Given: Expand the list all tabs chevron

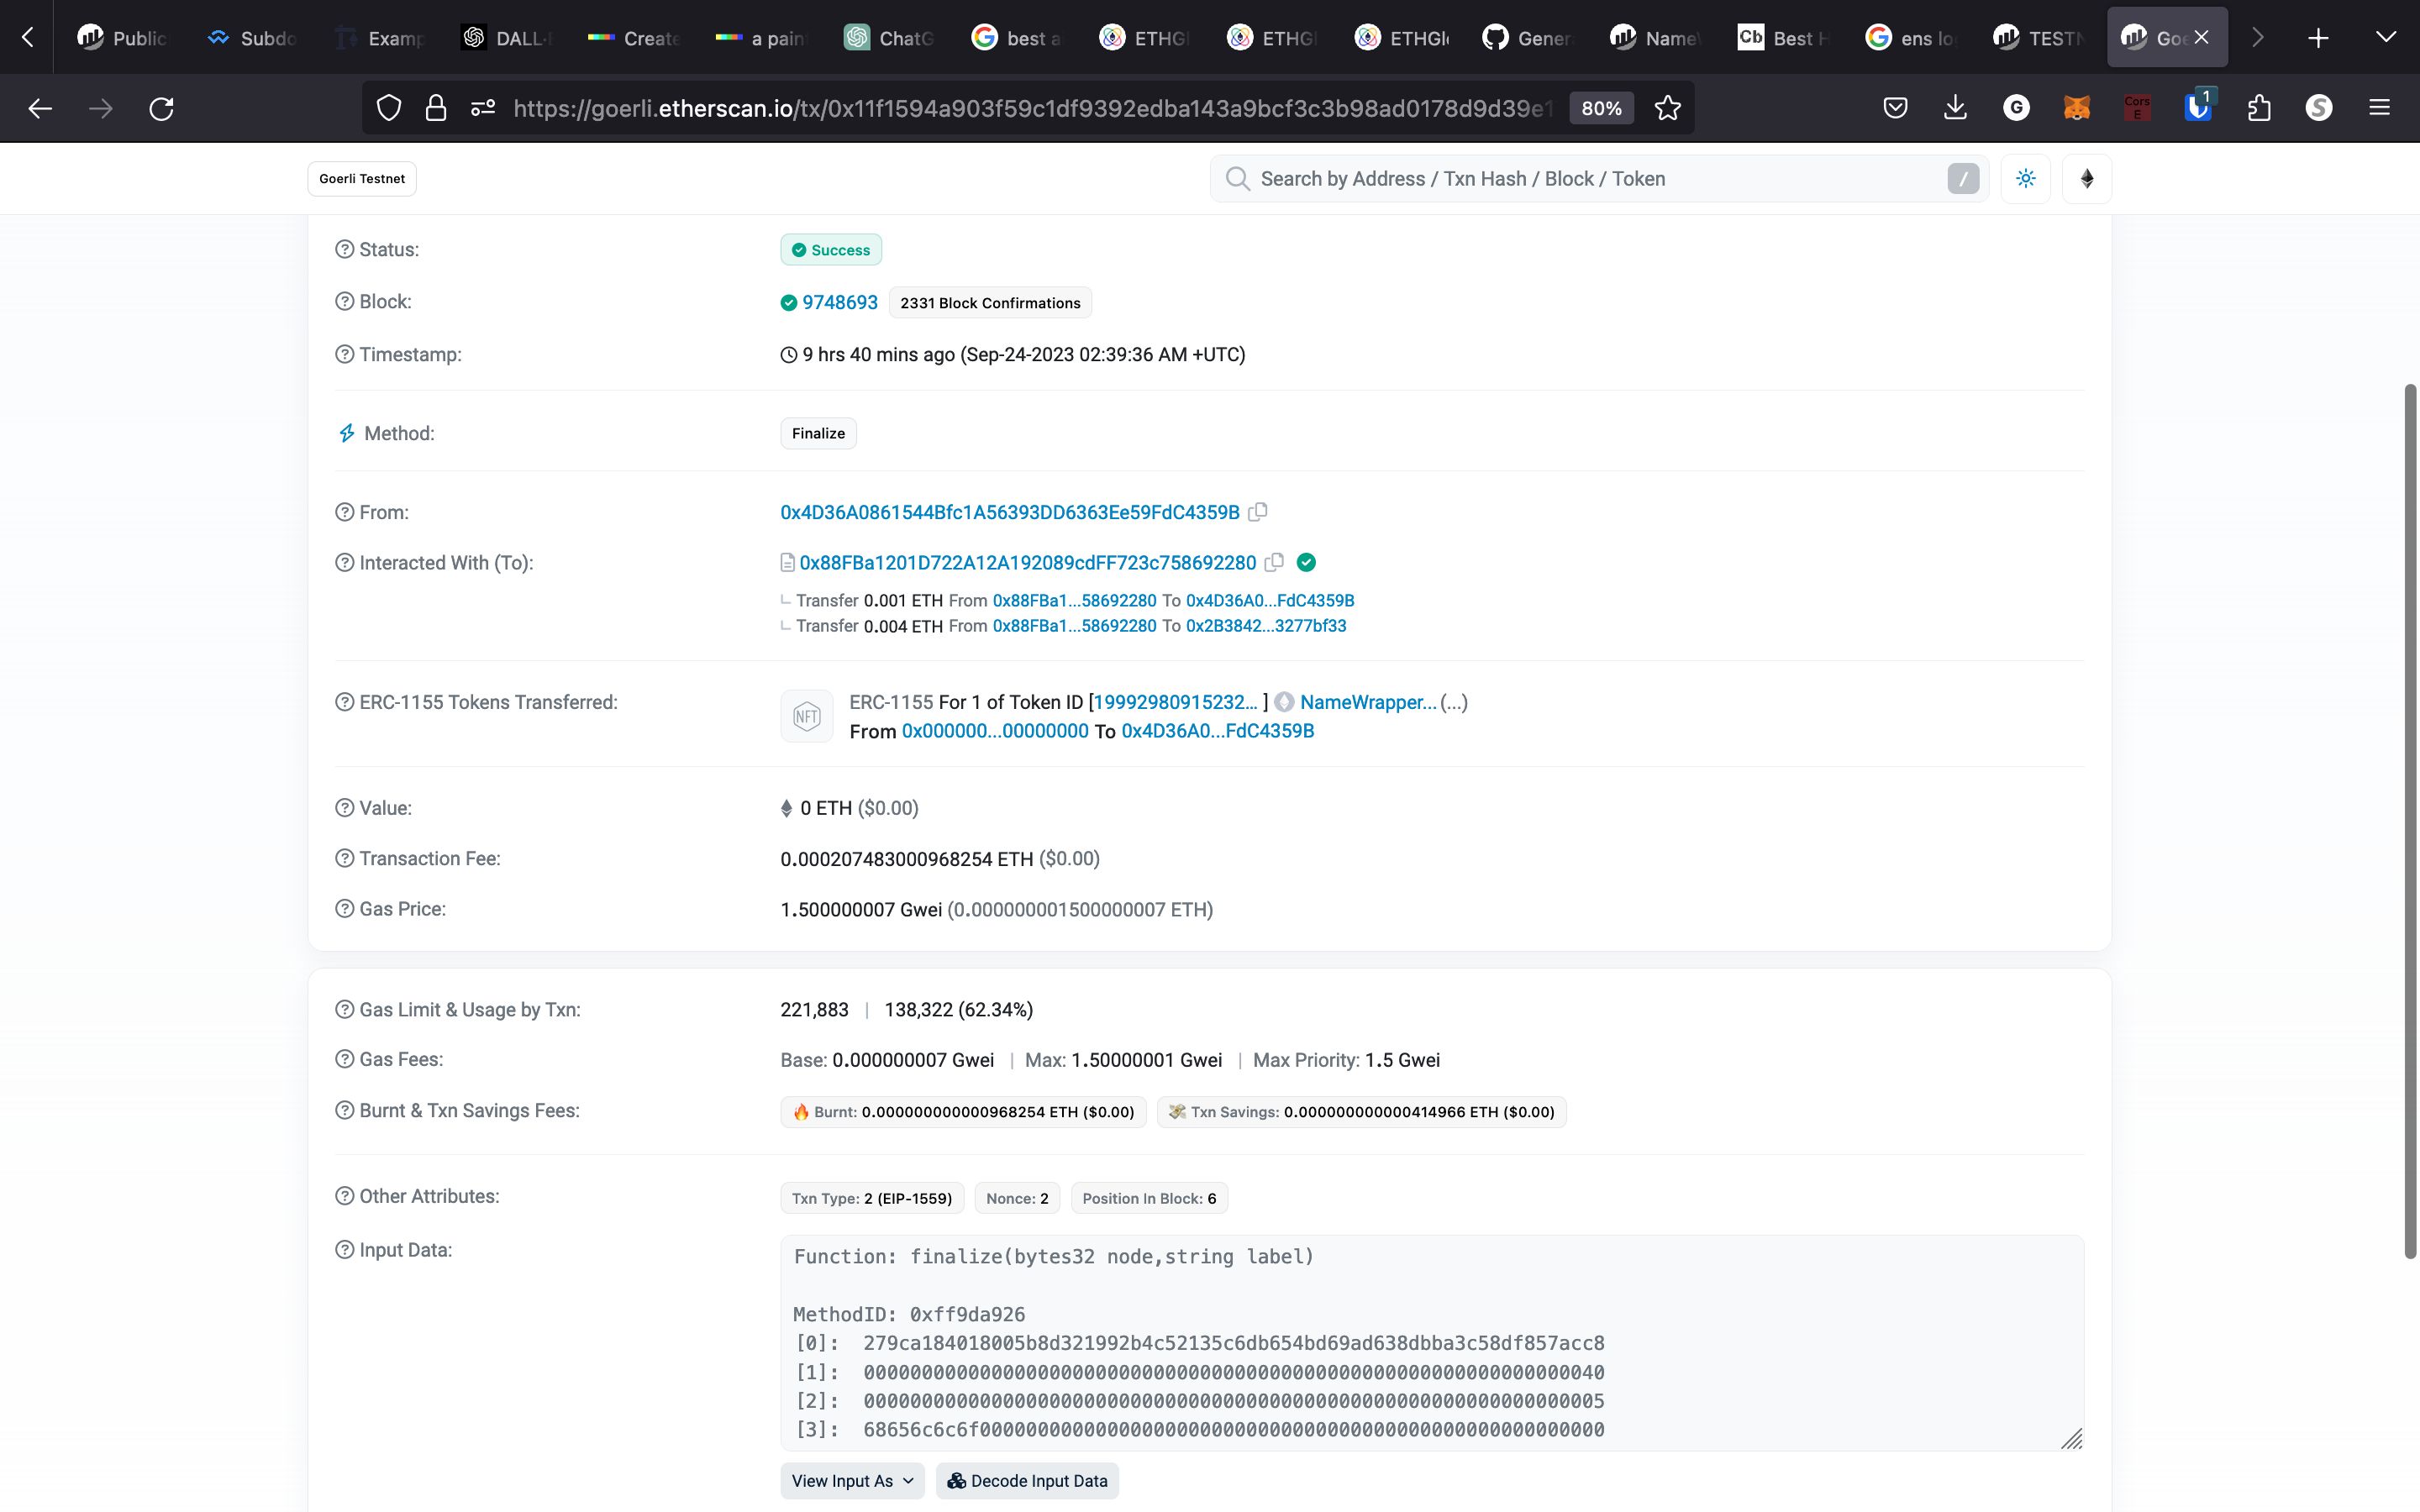Looking at the screenshot, I should tap(2386, 38).
